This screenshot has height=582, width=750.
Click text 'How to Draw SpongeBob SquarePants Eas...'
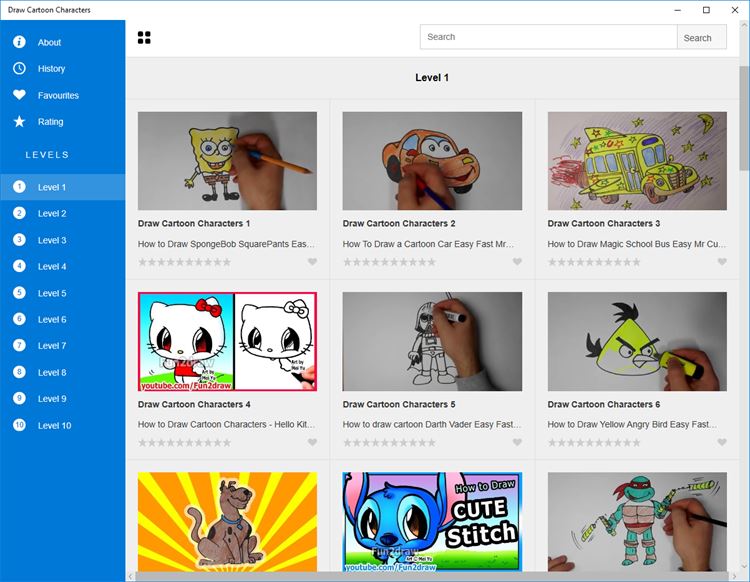[x=226, y=244]
